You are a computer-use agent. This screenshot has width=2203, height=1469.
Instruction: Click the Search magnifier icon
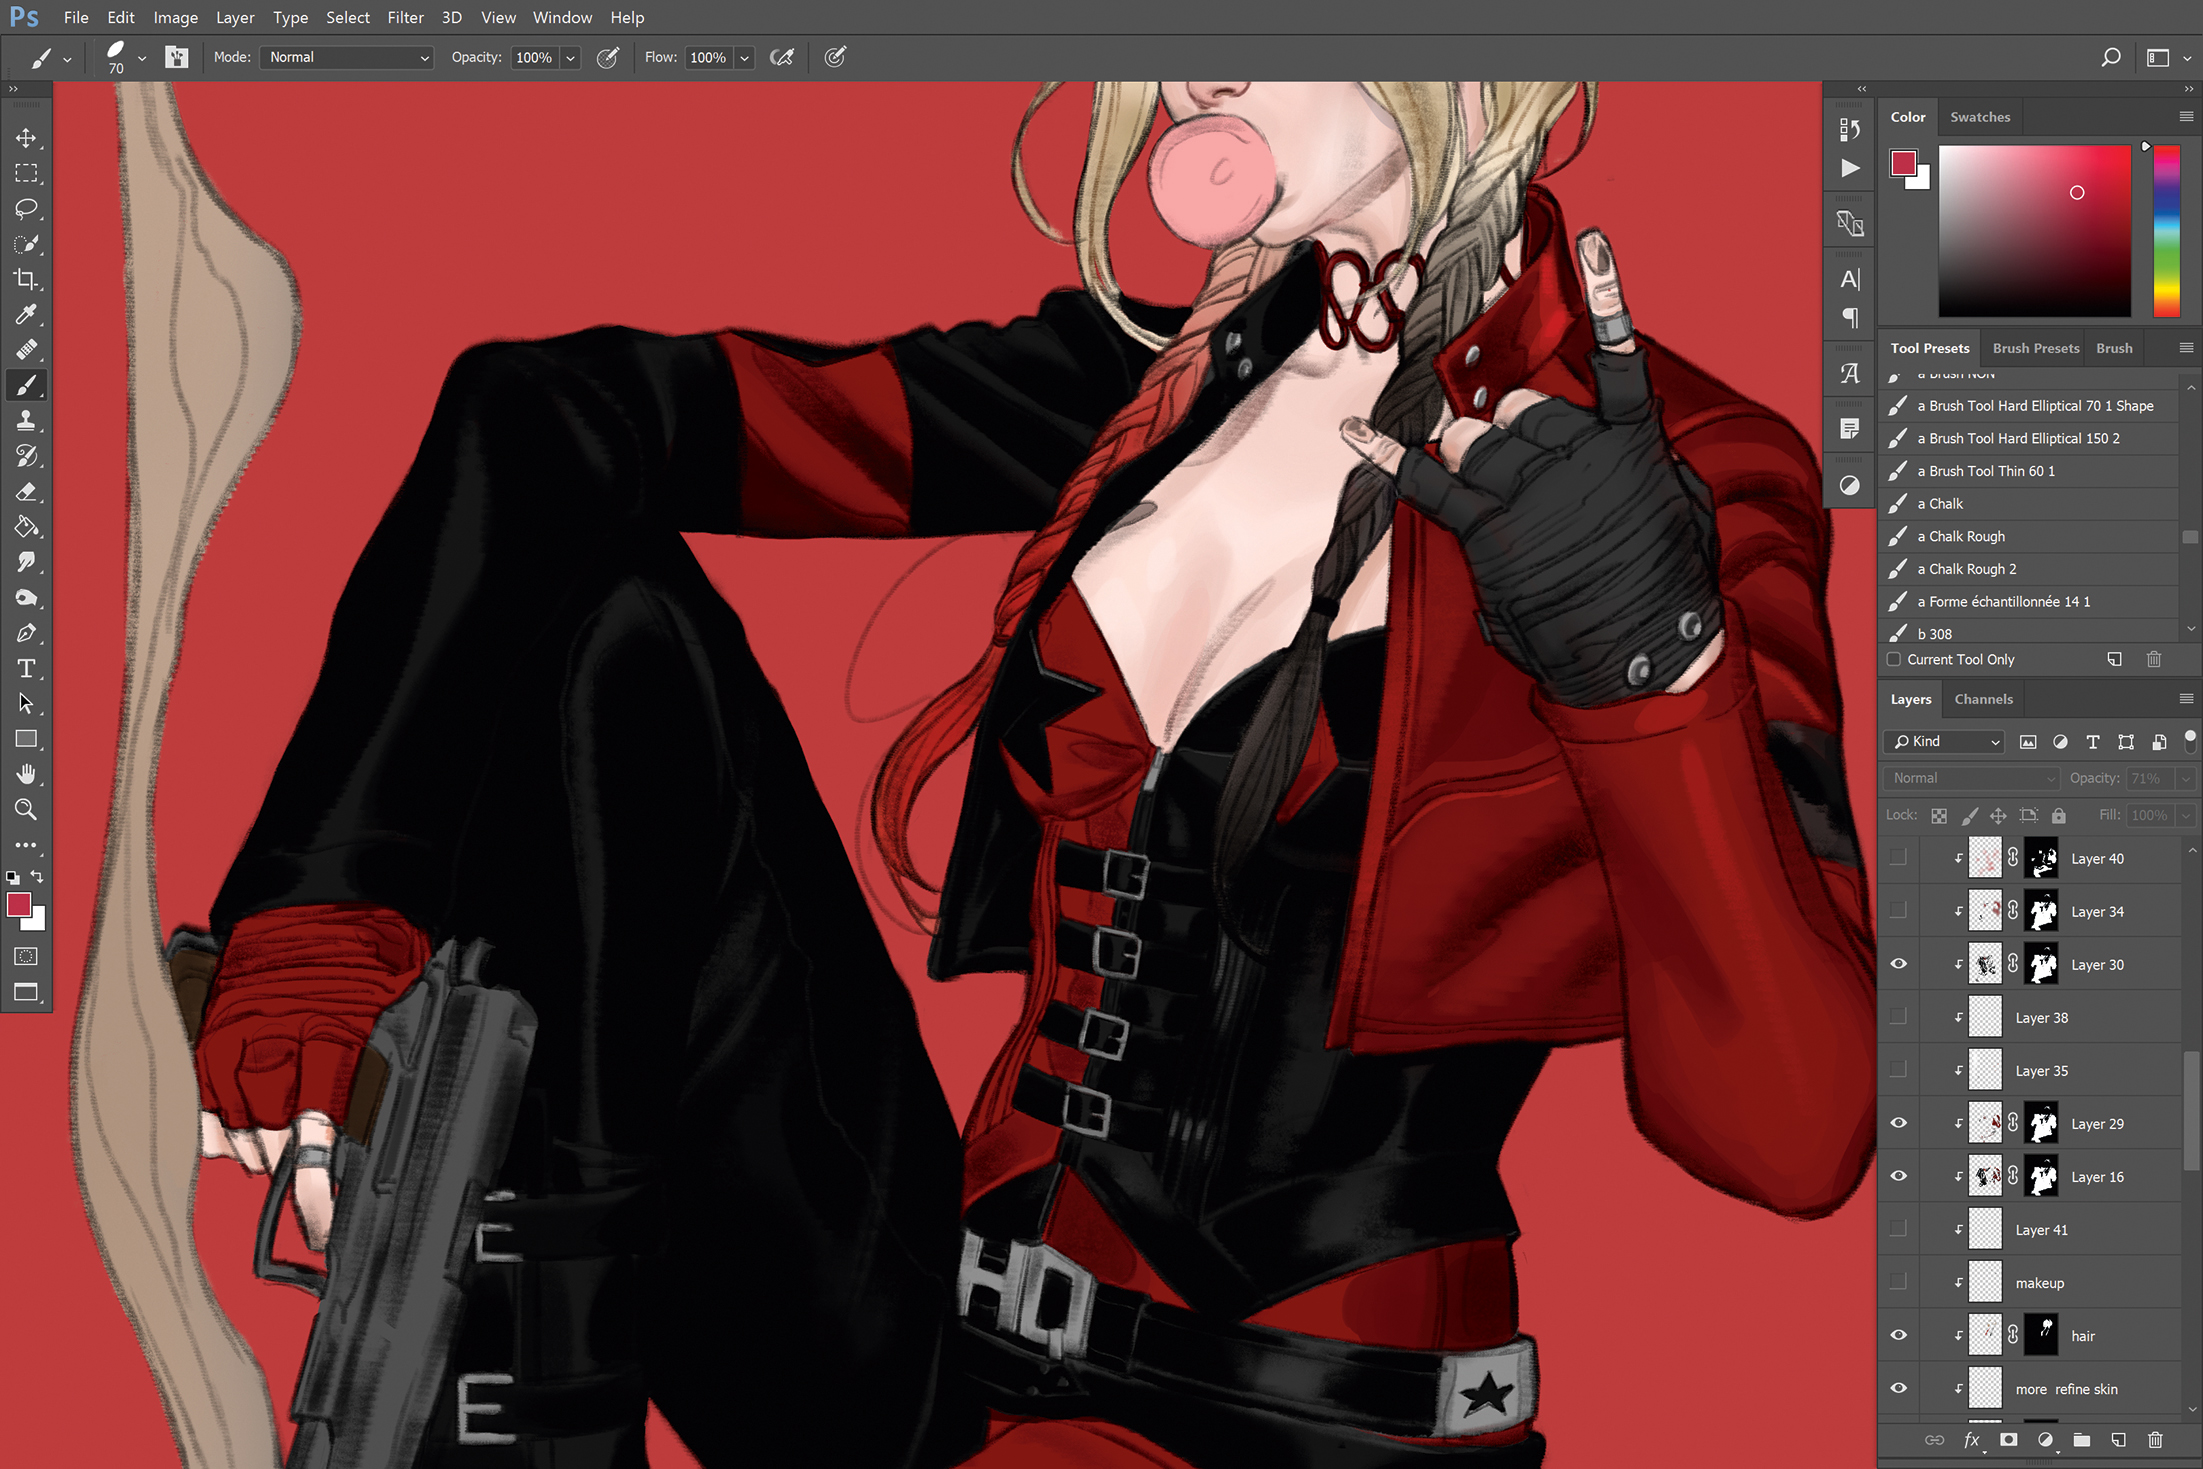(2110, 57)
